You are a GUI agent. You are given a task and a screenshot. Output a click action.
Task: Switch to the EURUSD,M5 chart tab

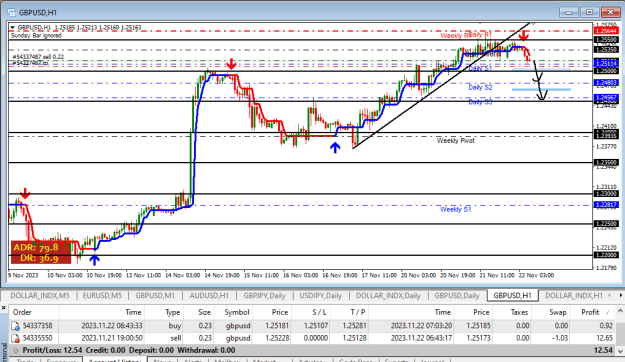tap(102, 295)
